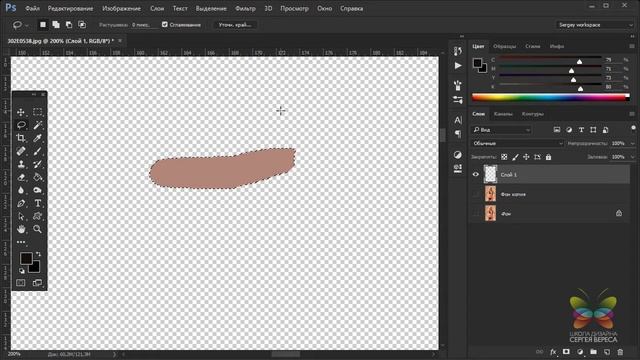Select the custom Shape tool
This screenshot has height=360, width=640.
click(x=37, y=216)
